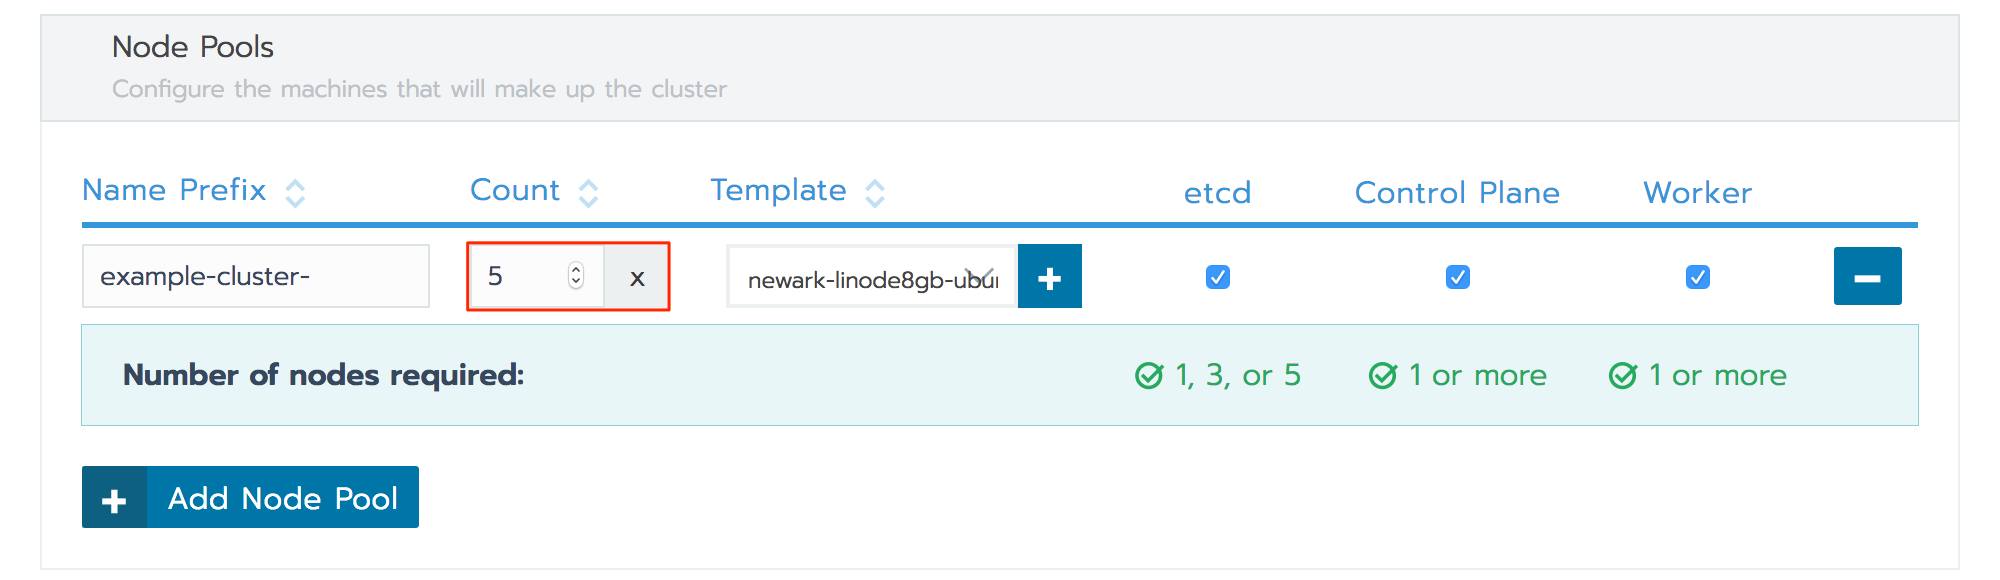This screenshot has width=2000, height=580.
Task: Uncheck the etcd checkbox
Action: 1216,278
